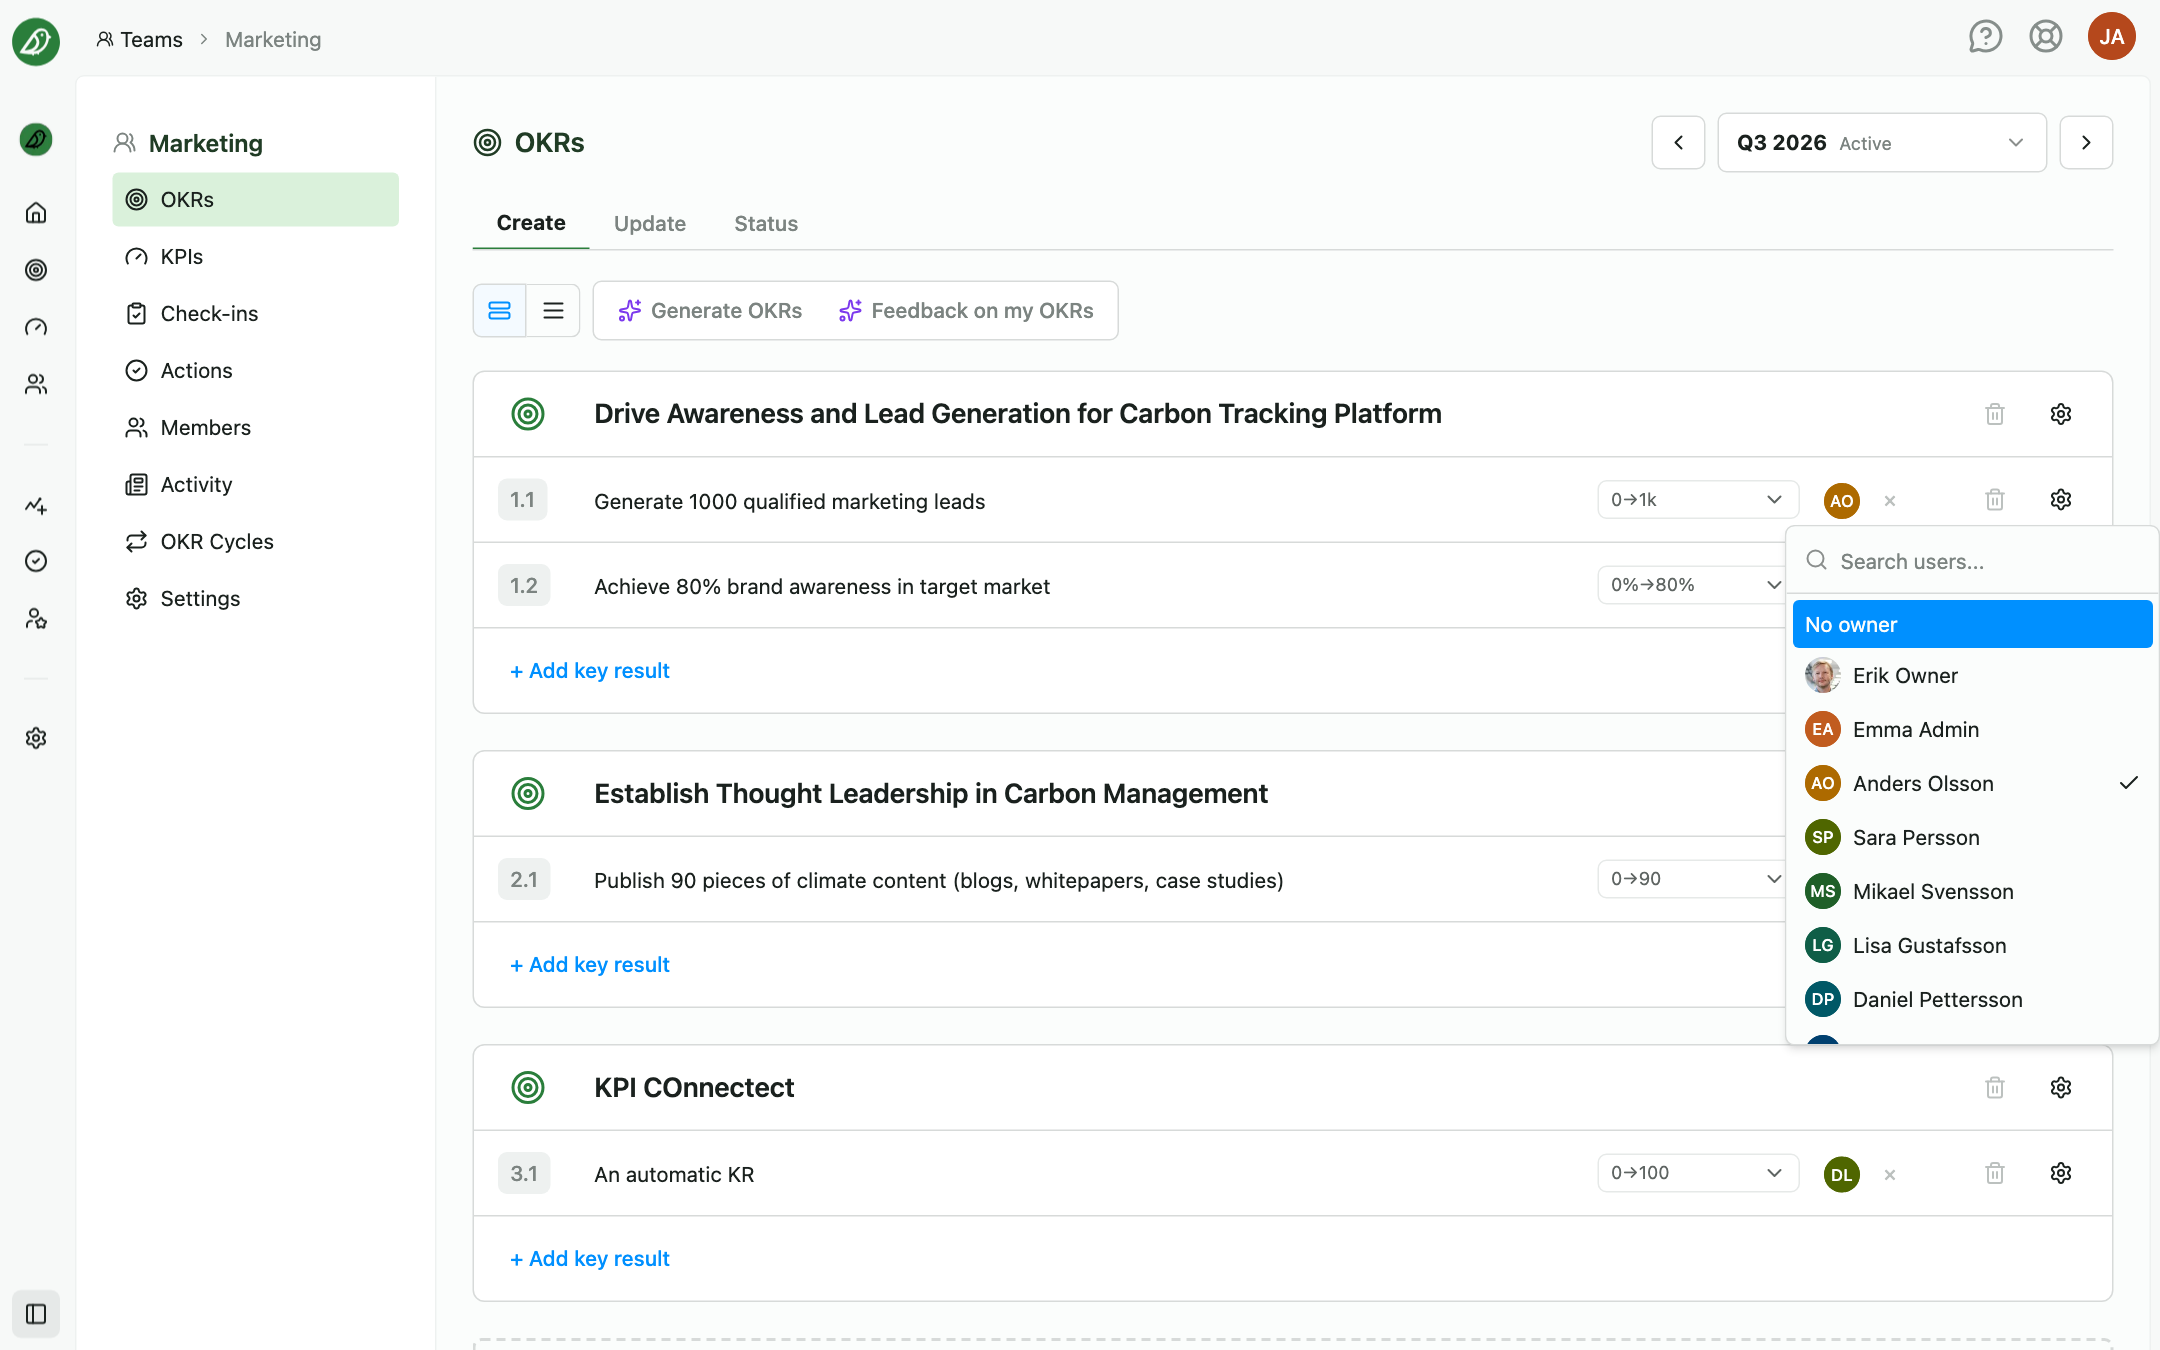Choose Daniel Pettersson as owner
Screen dimensions: 2160x1350
tap(1972, 1000)
